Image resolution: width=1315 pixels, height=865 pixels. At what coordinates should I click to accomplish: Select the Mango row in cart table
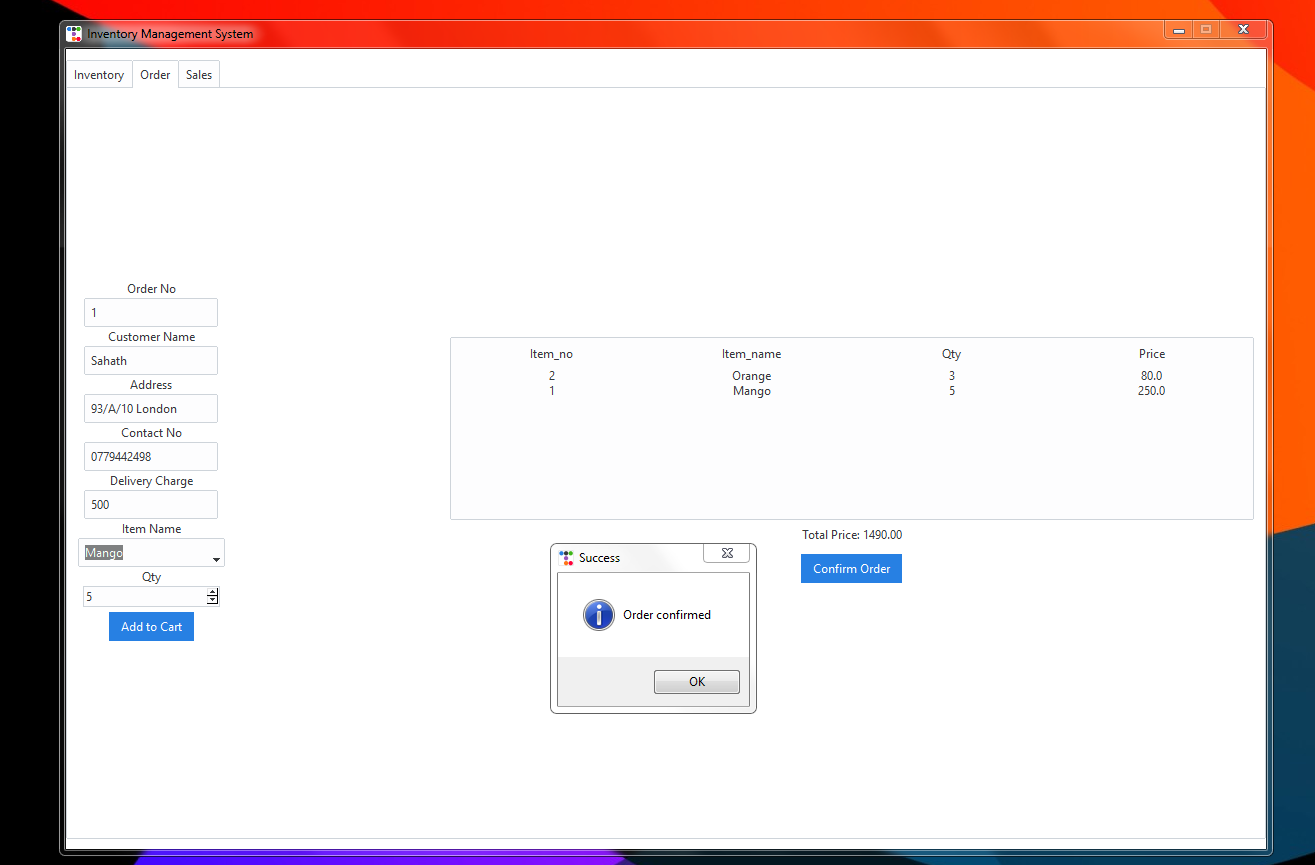click(x=851, y=391)
